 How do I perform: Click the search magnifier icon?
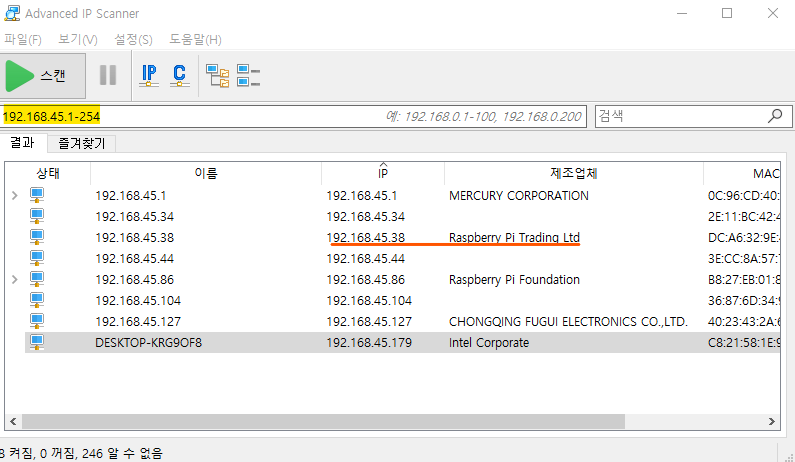tap(775, 116)
